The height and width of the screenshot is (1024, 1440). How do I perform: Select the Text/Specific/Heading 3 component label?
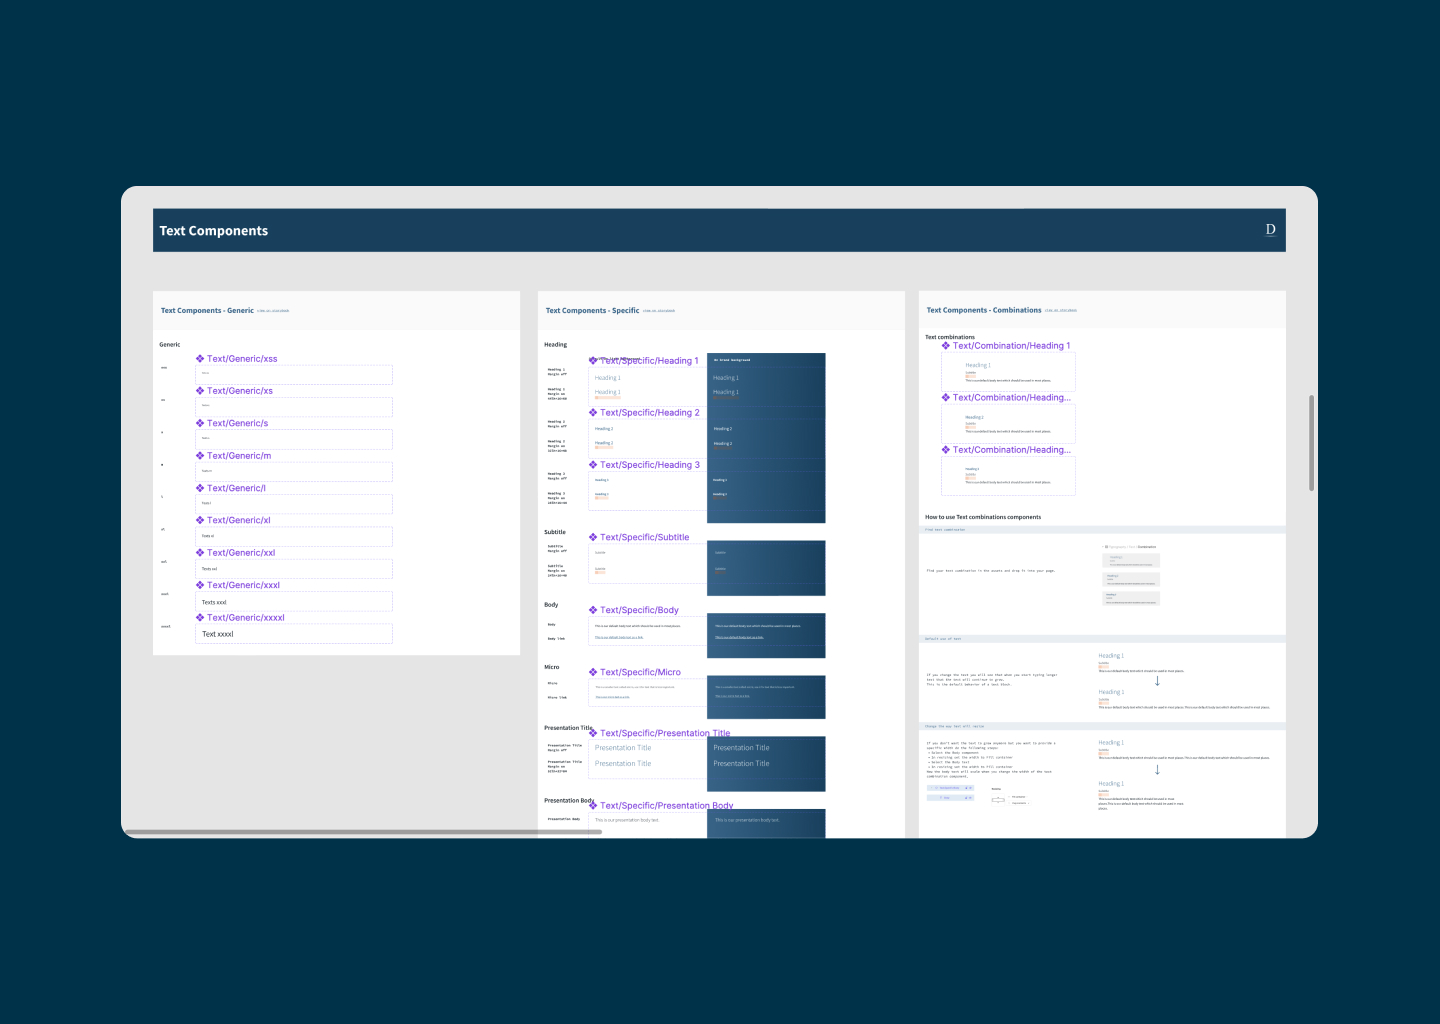pyautogui.click(x=650, y=465)
